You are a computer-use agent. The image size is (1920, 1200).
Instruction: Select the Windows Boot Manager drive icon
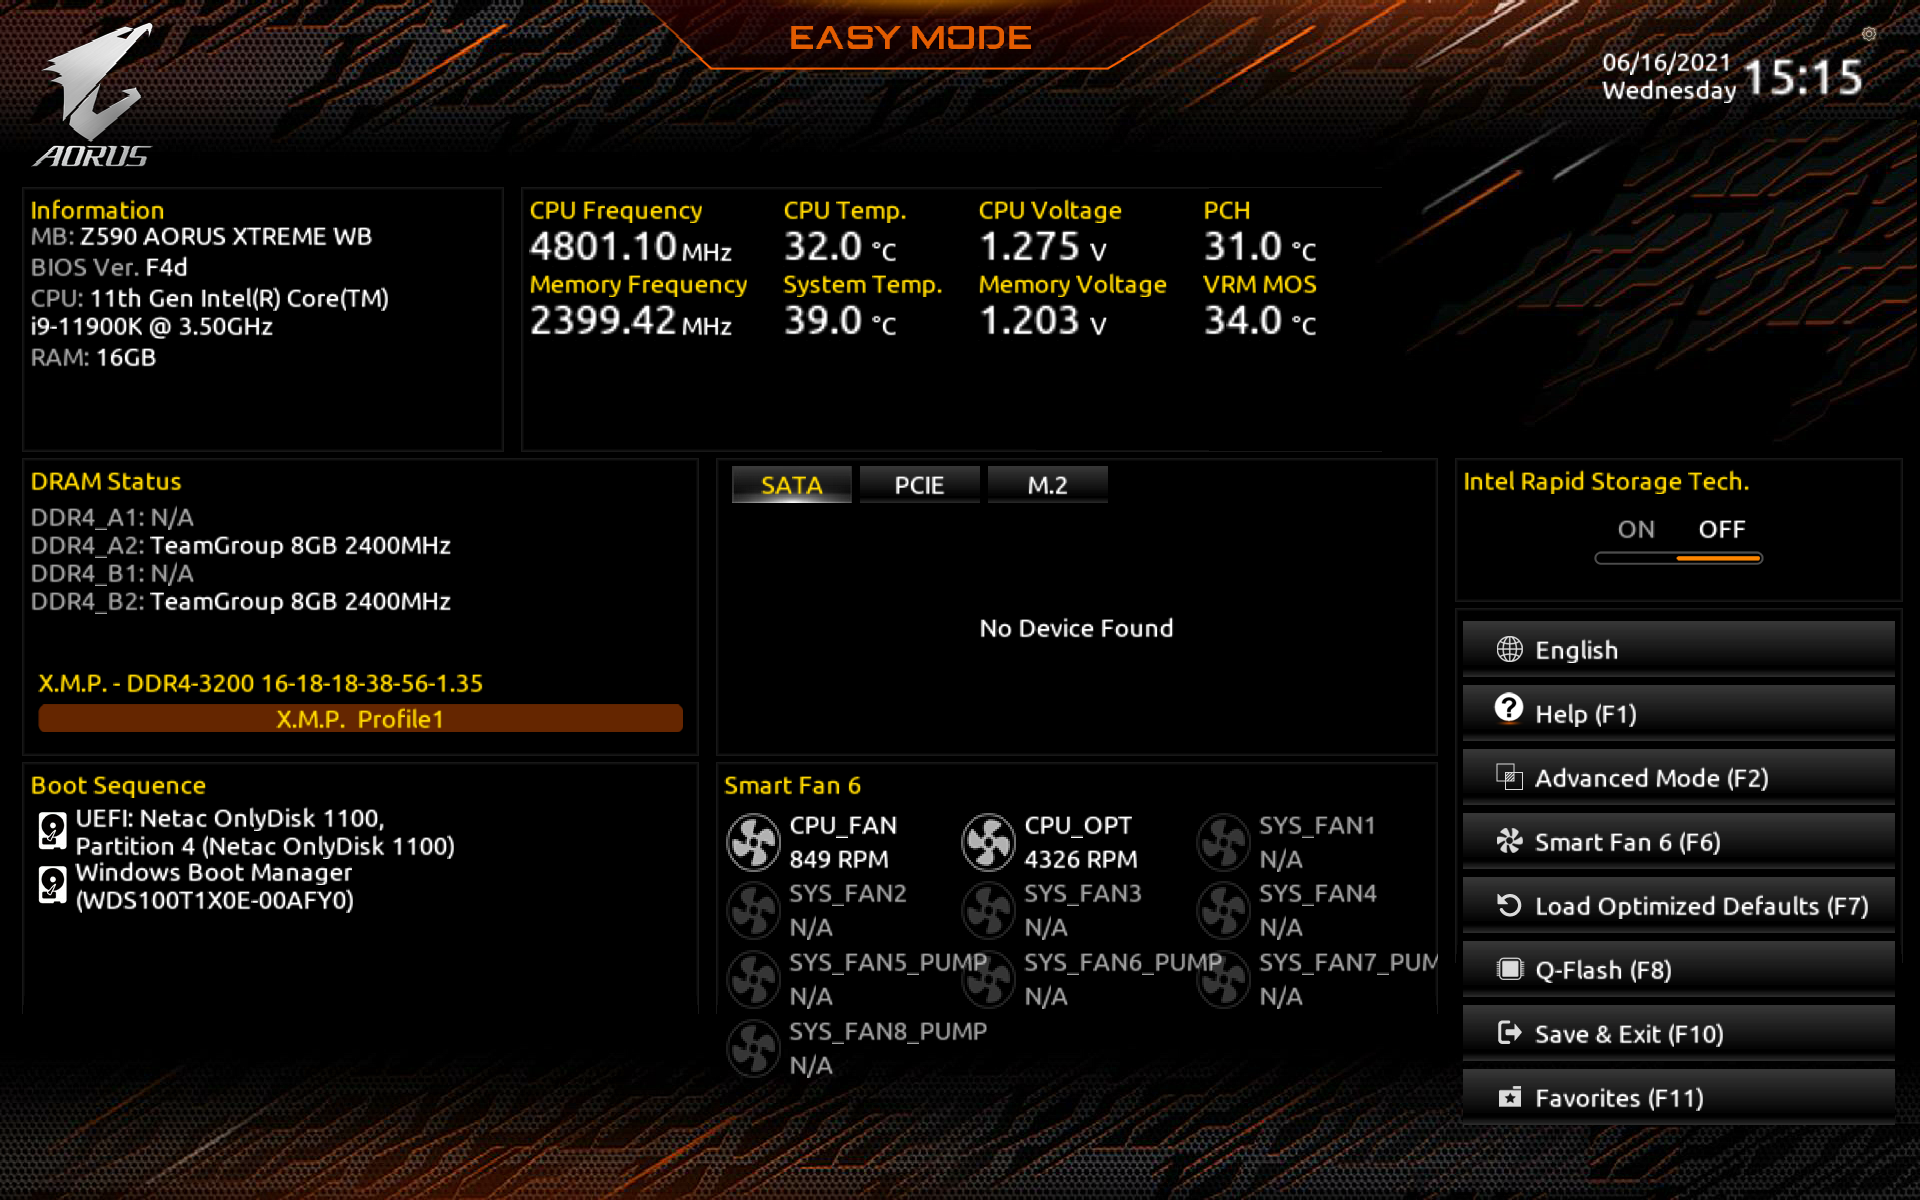(x=52, y=885)
